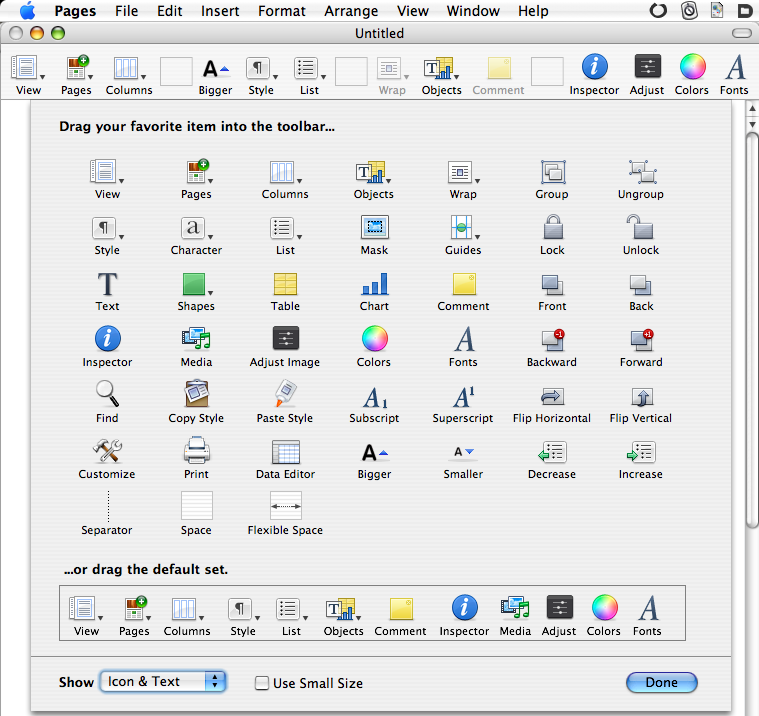Image resolution: width=759 pixels, height=716 pixels.
Task: Open the Edit menu
Action: (169, 11)
